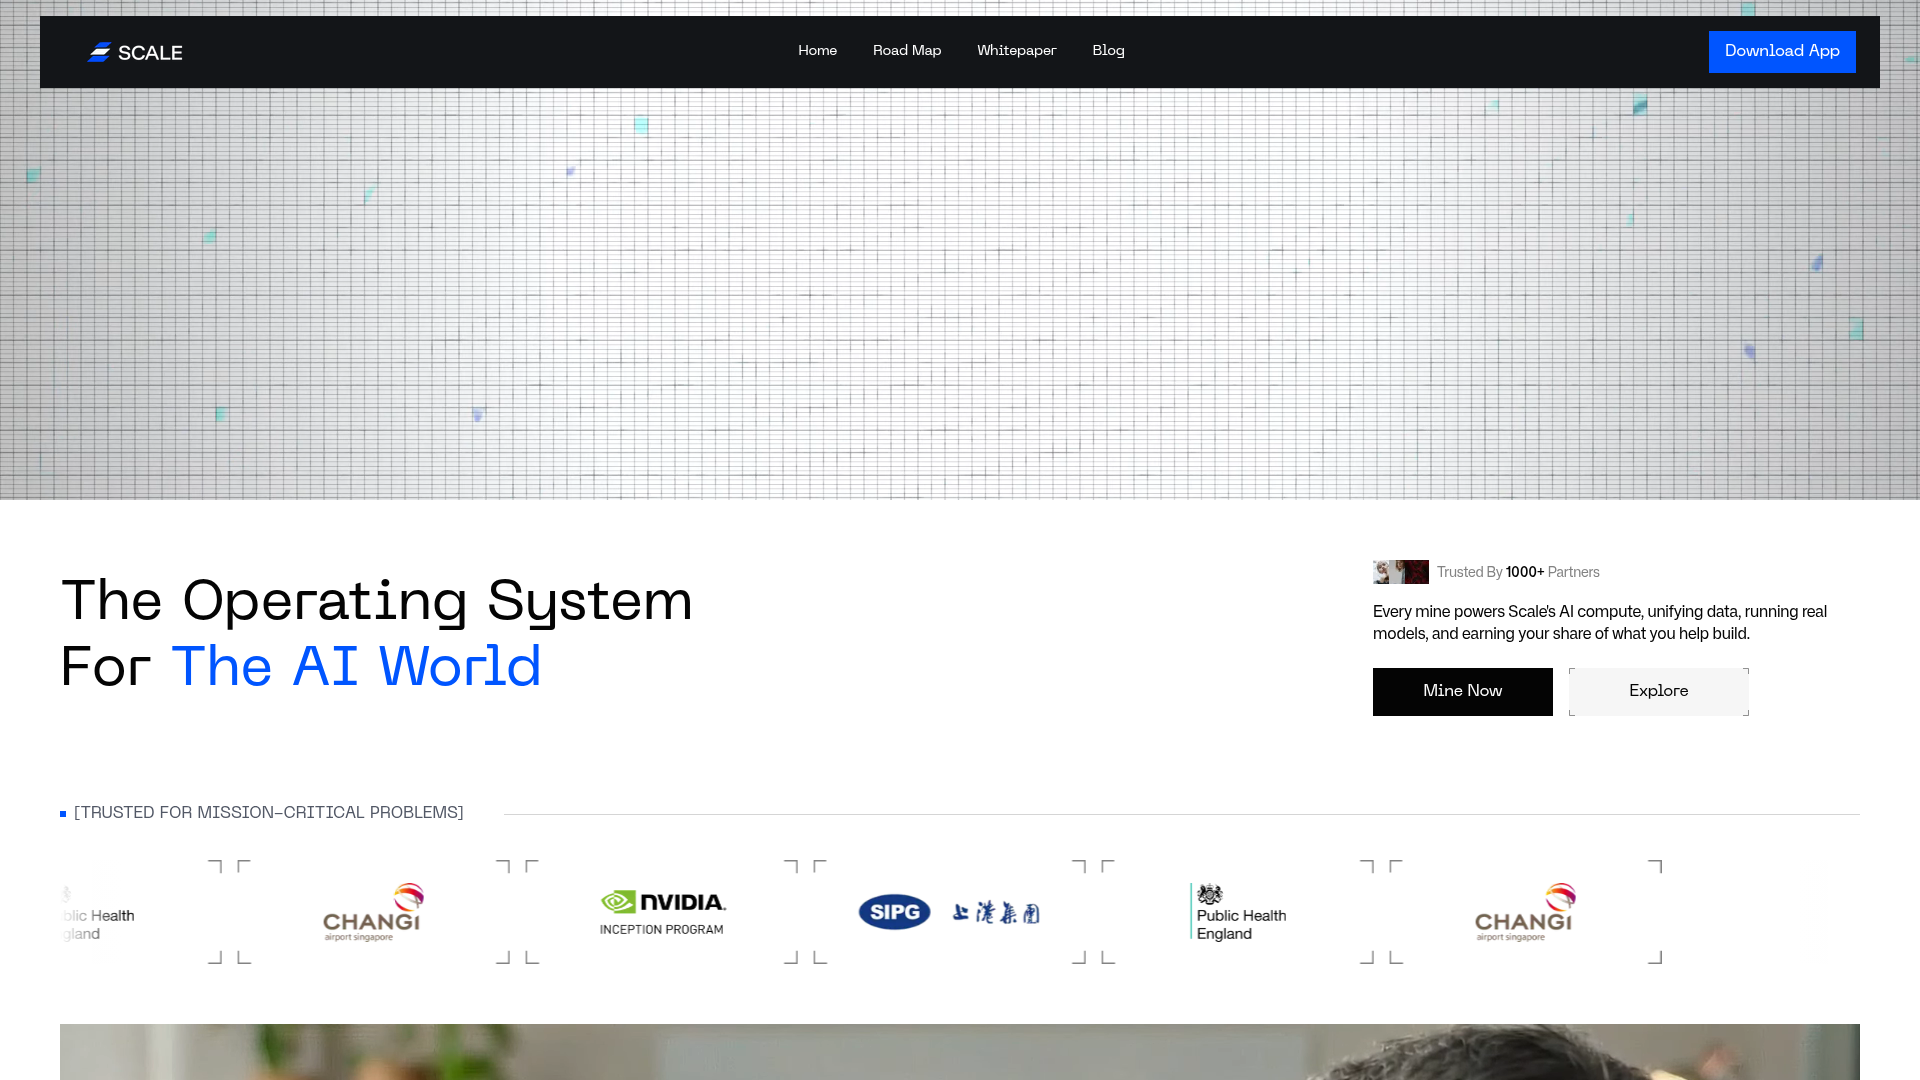Visit the Blog from the navbar
This screenshot has width=1920, height=1080.
coord(1108,51)
